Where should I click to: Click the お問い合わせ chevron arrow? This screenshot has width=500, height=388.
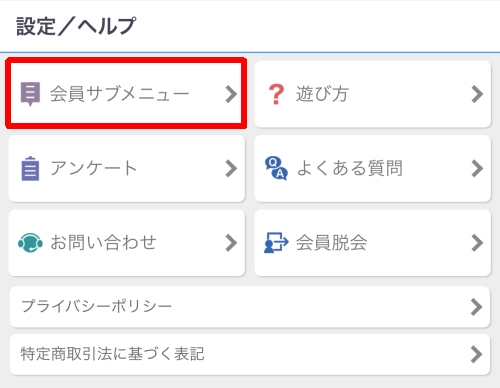231,243
